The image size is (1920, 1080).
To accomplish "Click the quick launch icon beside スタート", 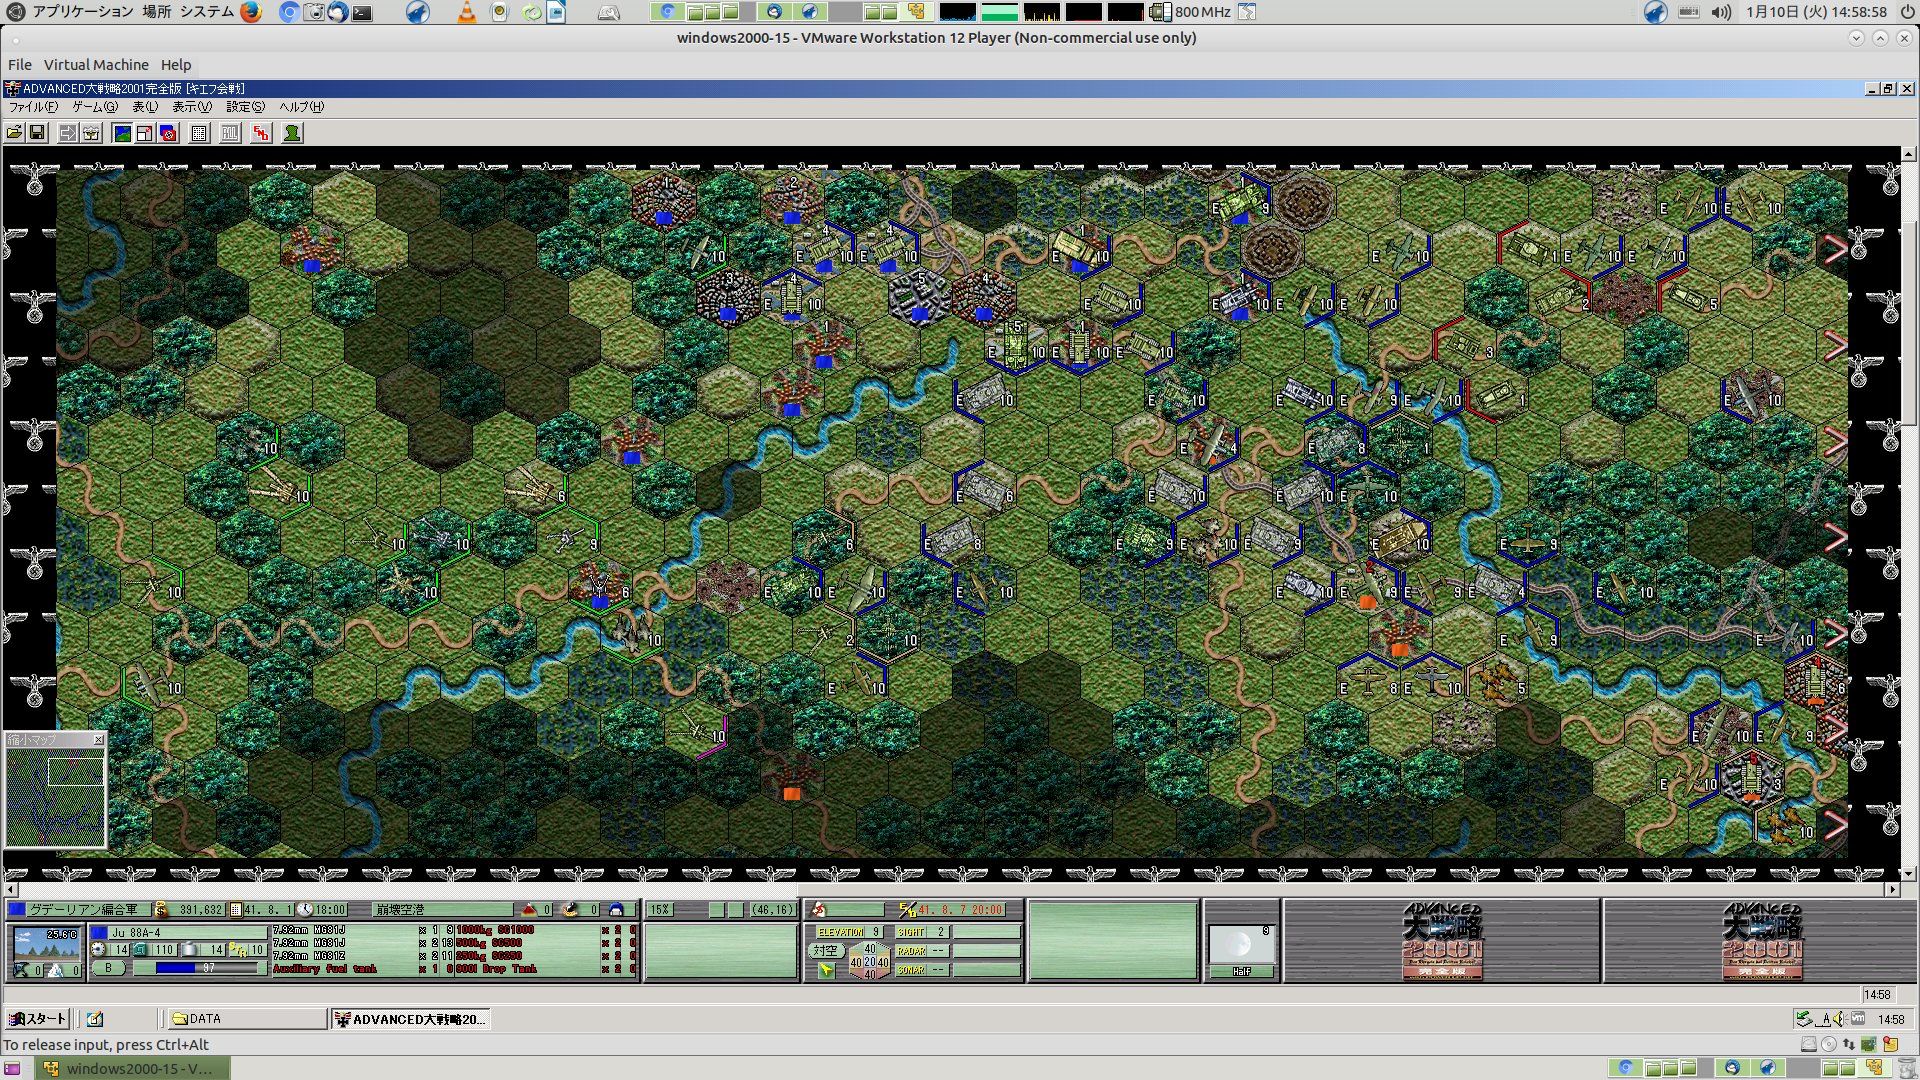I will click(x=95, y=1019).
